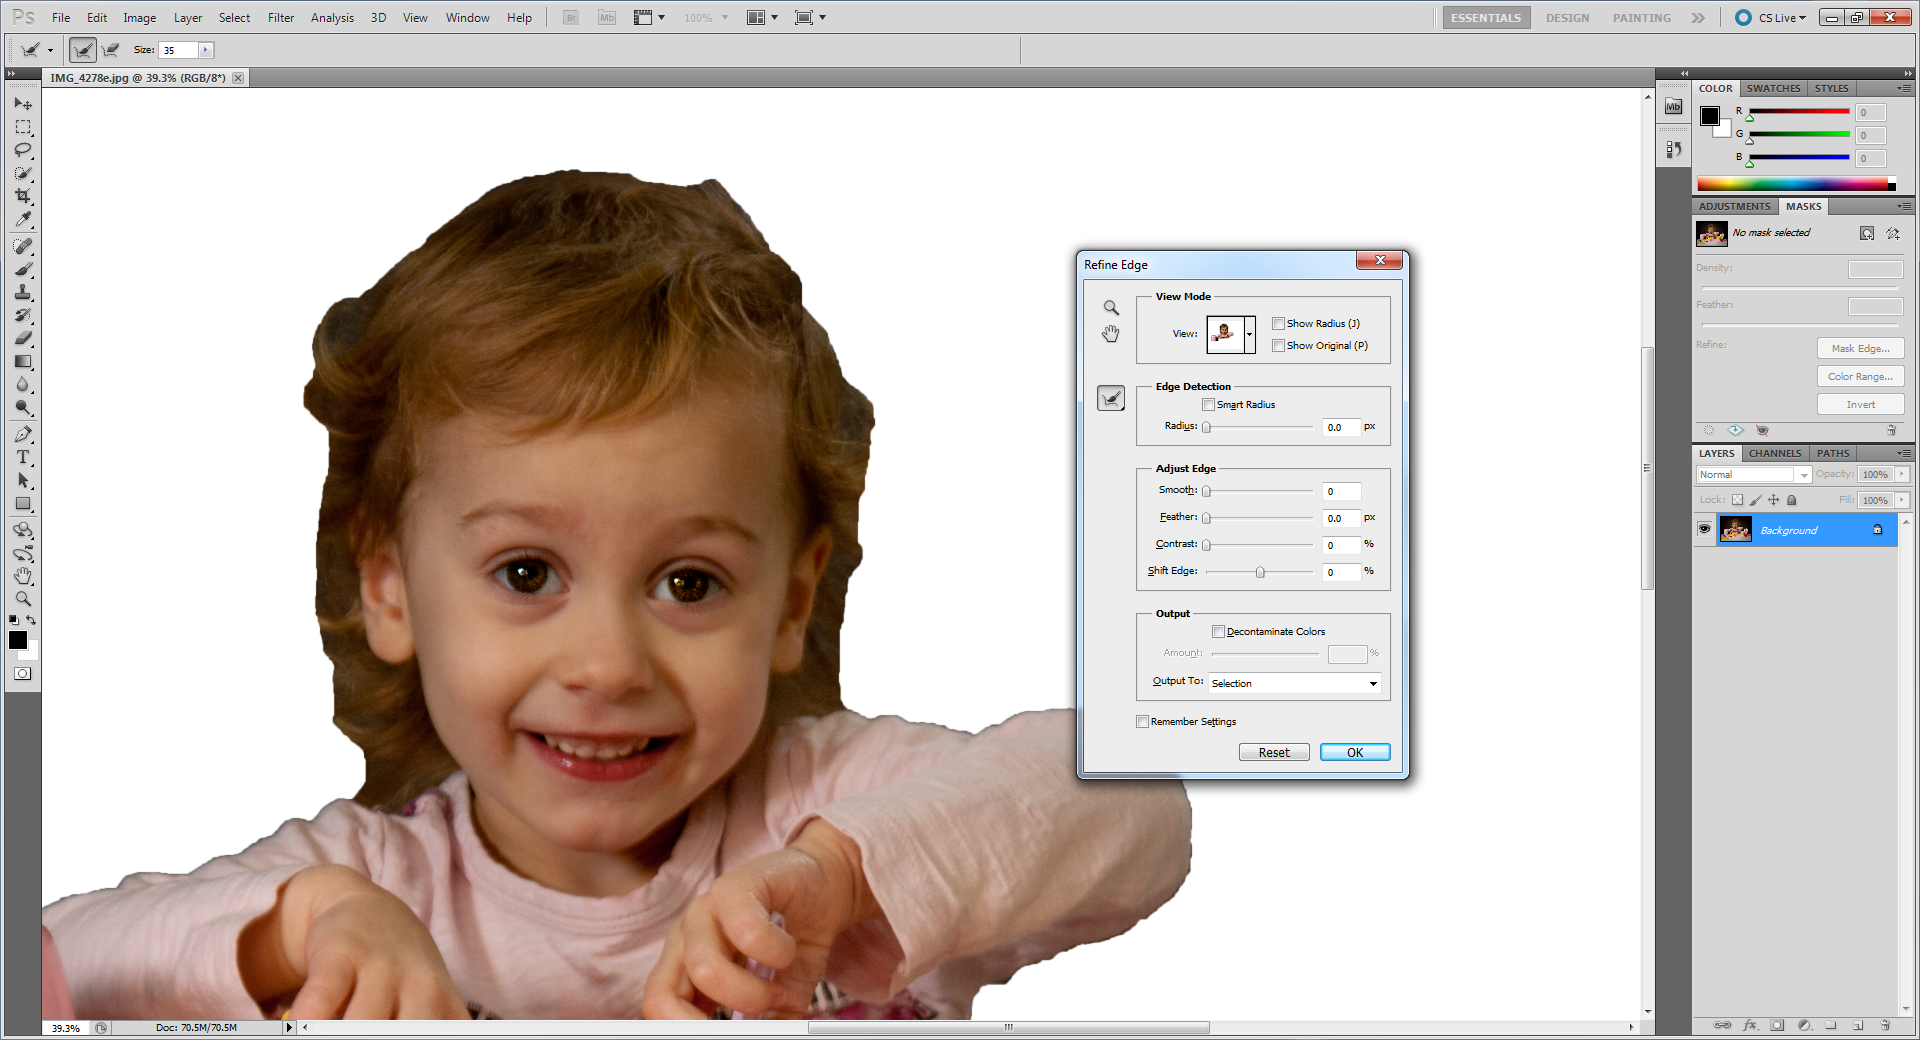Open the tool preset picker dropdown
The image size is (1920, 1040).
(50, 51)
